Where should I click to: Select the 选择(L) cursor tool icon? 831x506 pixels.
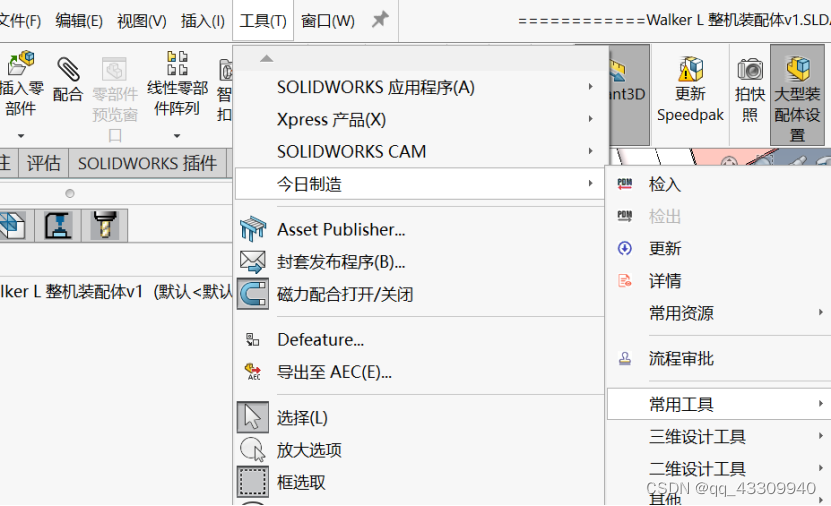coord(253,417)
